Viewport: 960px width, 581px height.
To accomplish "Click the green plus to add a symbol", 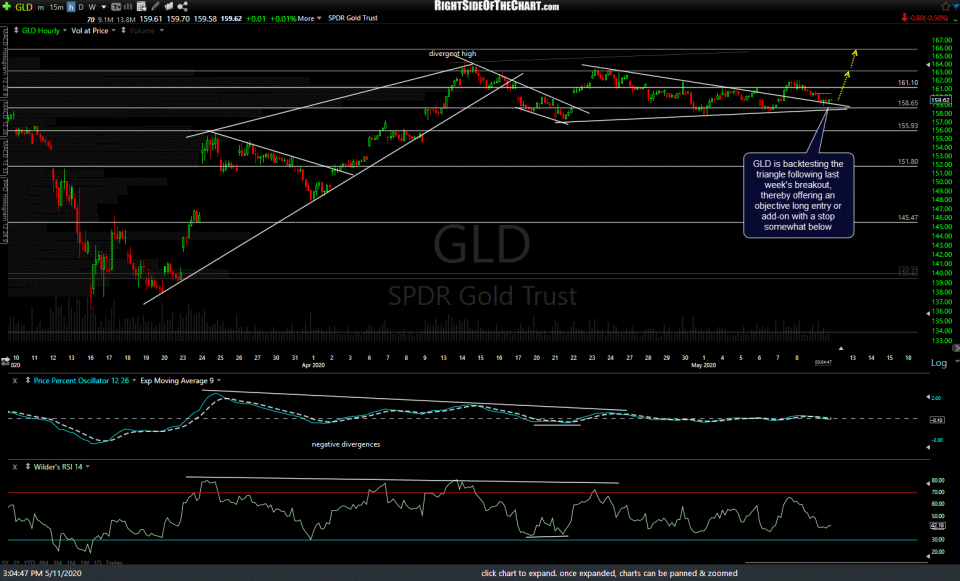I will [6, 8].
